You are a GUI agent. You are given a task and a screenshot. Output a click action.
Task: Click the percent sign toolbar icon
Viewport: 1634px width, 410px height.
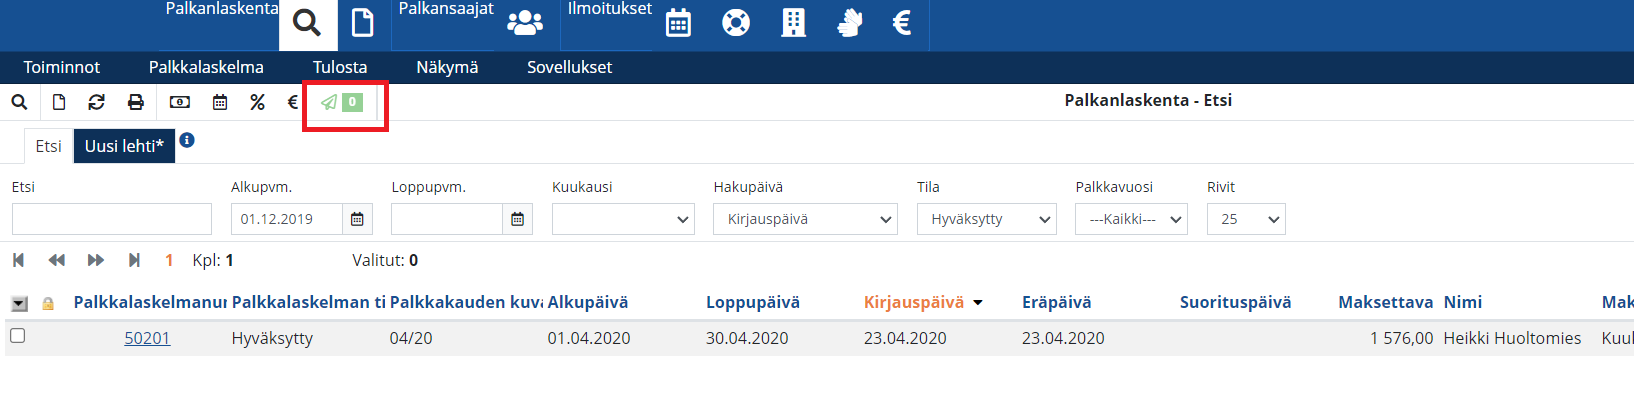(257, 102)
